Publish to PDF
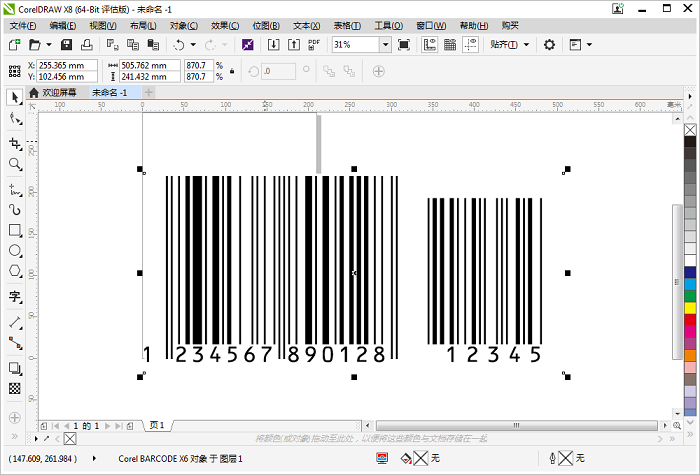Viewport: 700px width, 475px height. 314,45
